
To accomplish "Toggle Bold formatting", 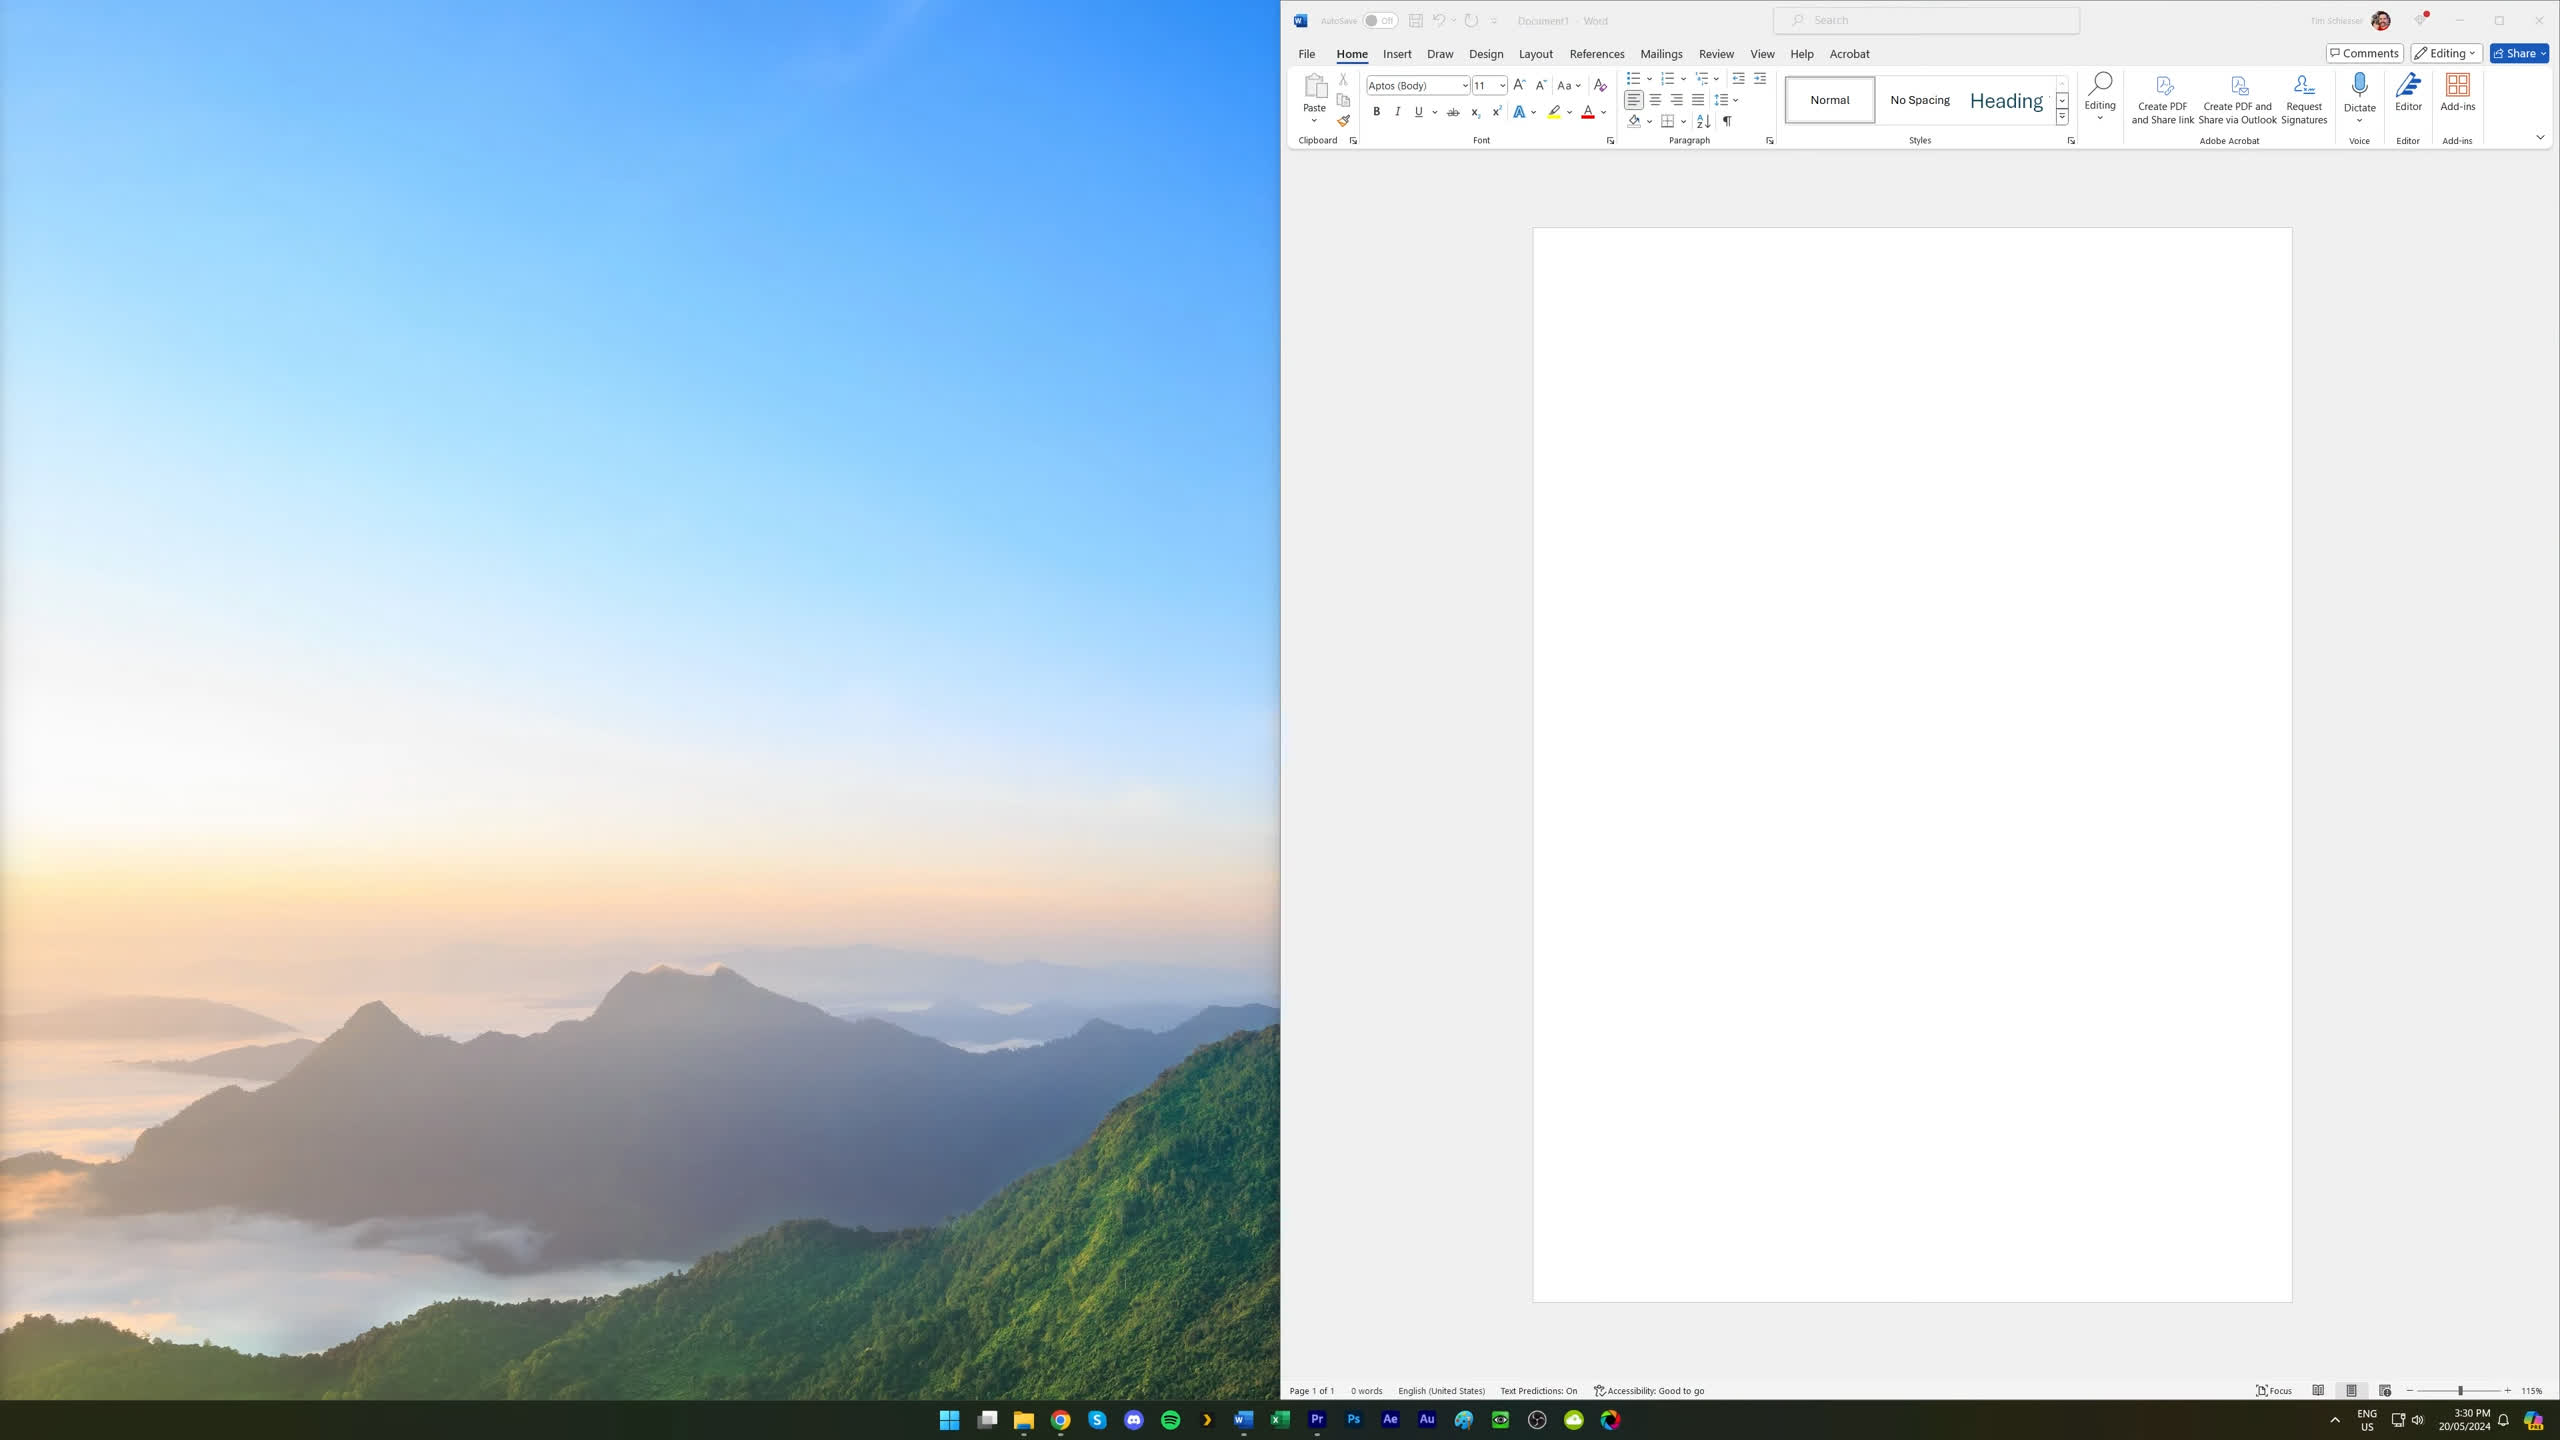I will click(1376, 112).
